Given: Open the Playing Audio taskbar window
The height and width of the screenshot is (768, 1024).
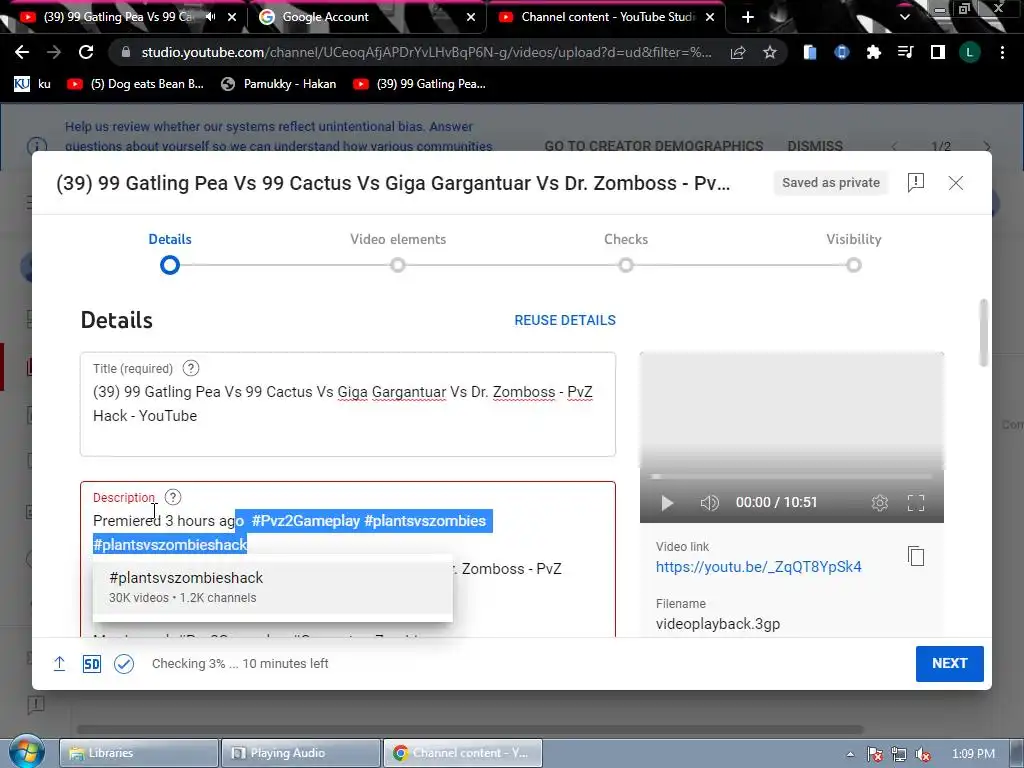Looking at the screenshot, I should coord(300,753).
